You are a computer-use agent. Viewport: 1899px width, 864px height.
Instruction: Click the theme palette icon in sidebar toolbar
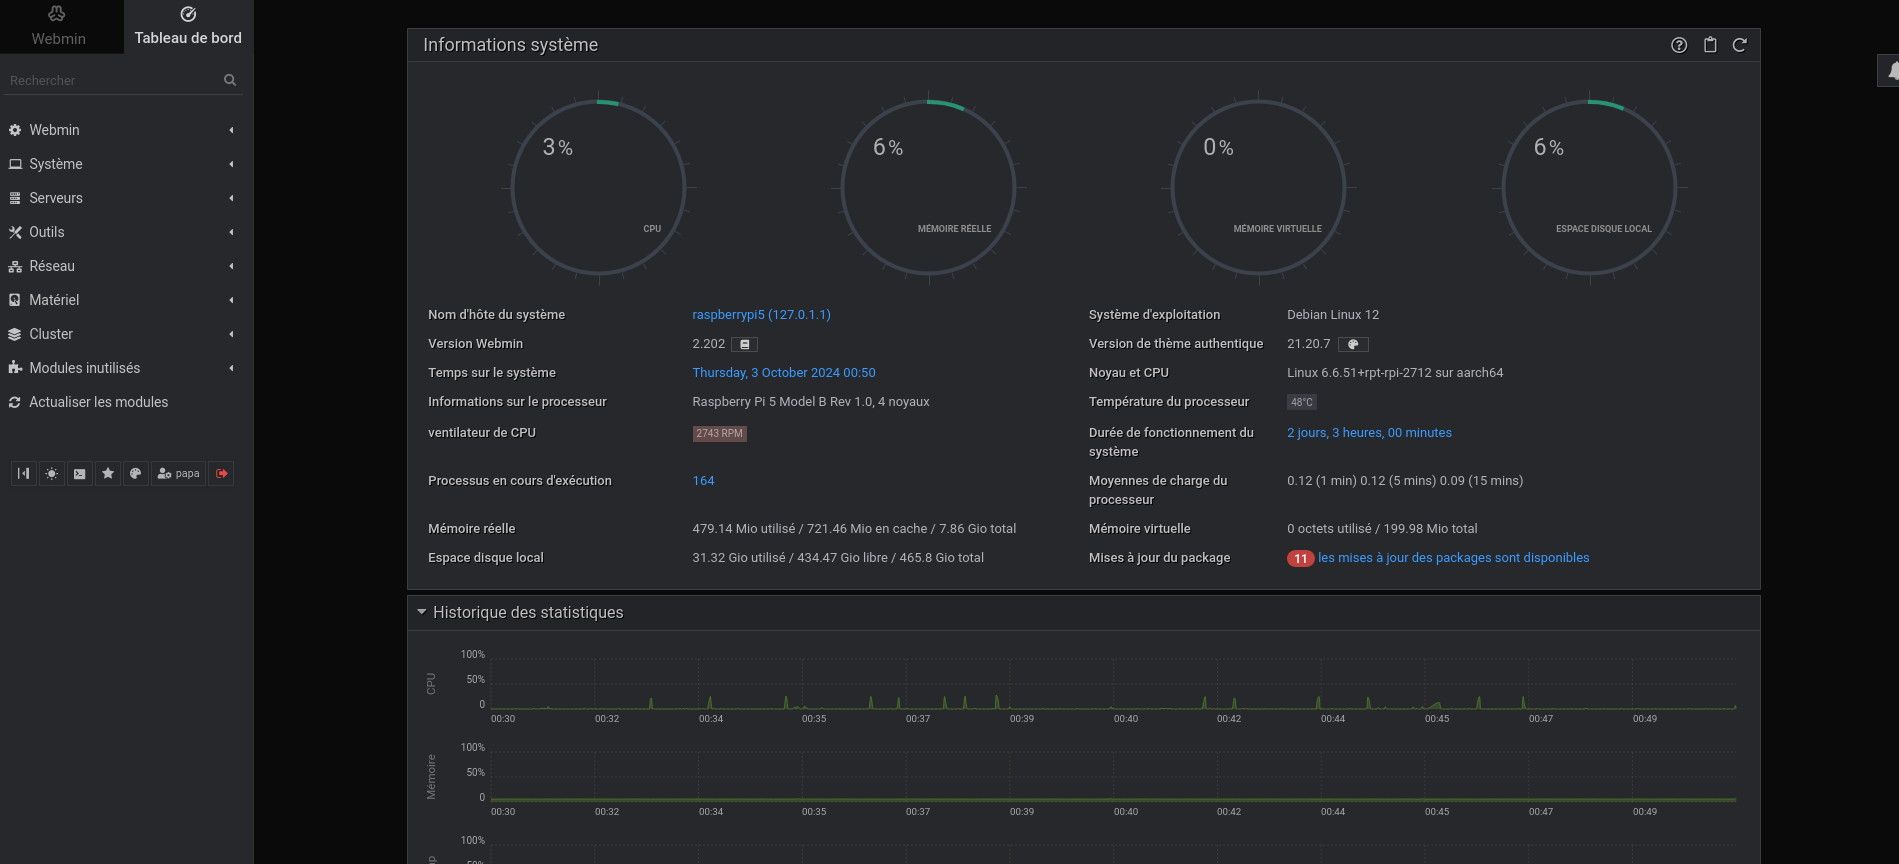point(136,474)
